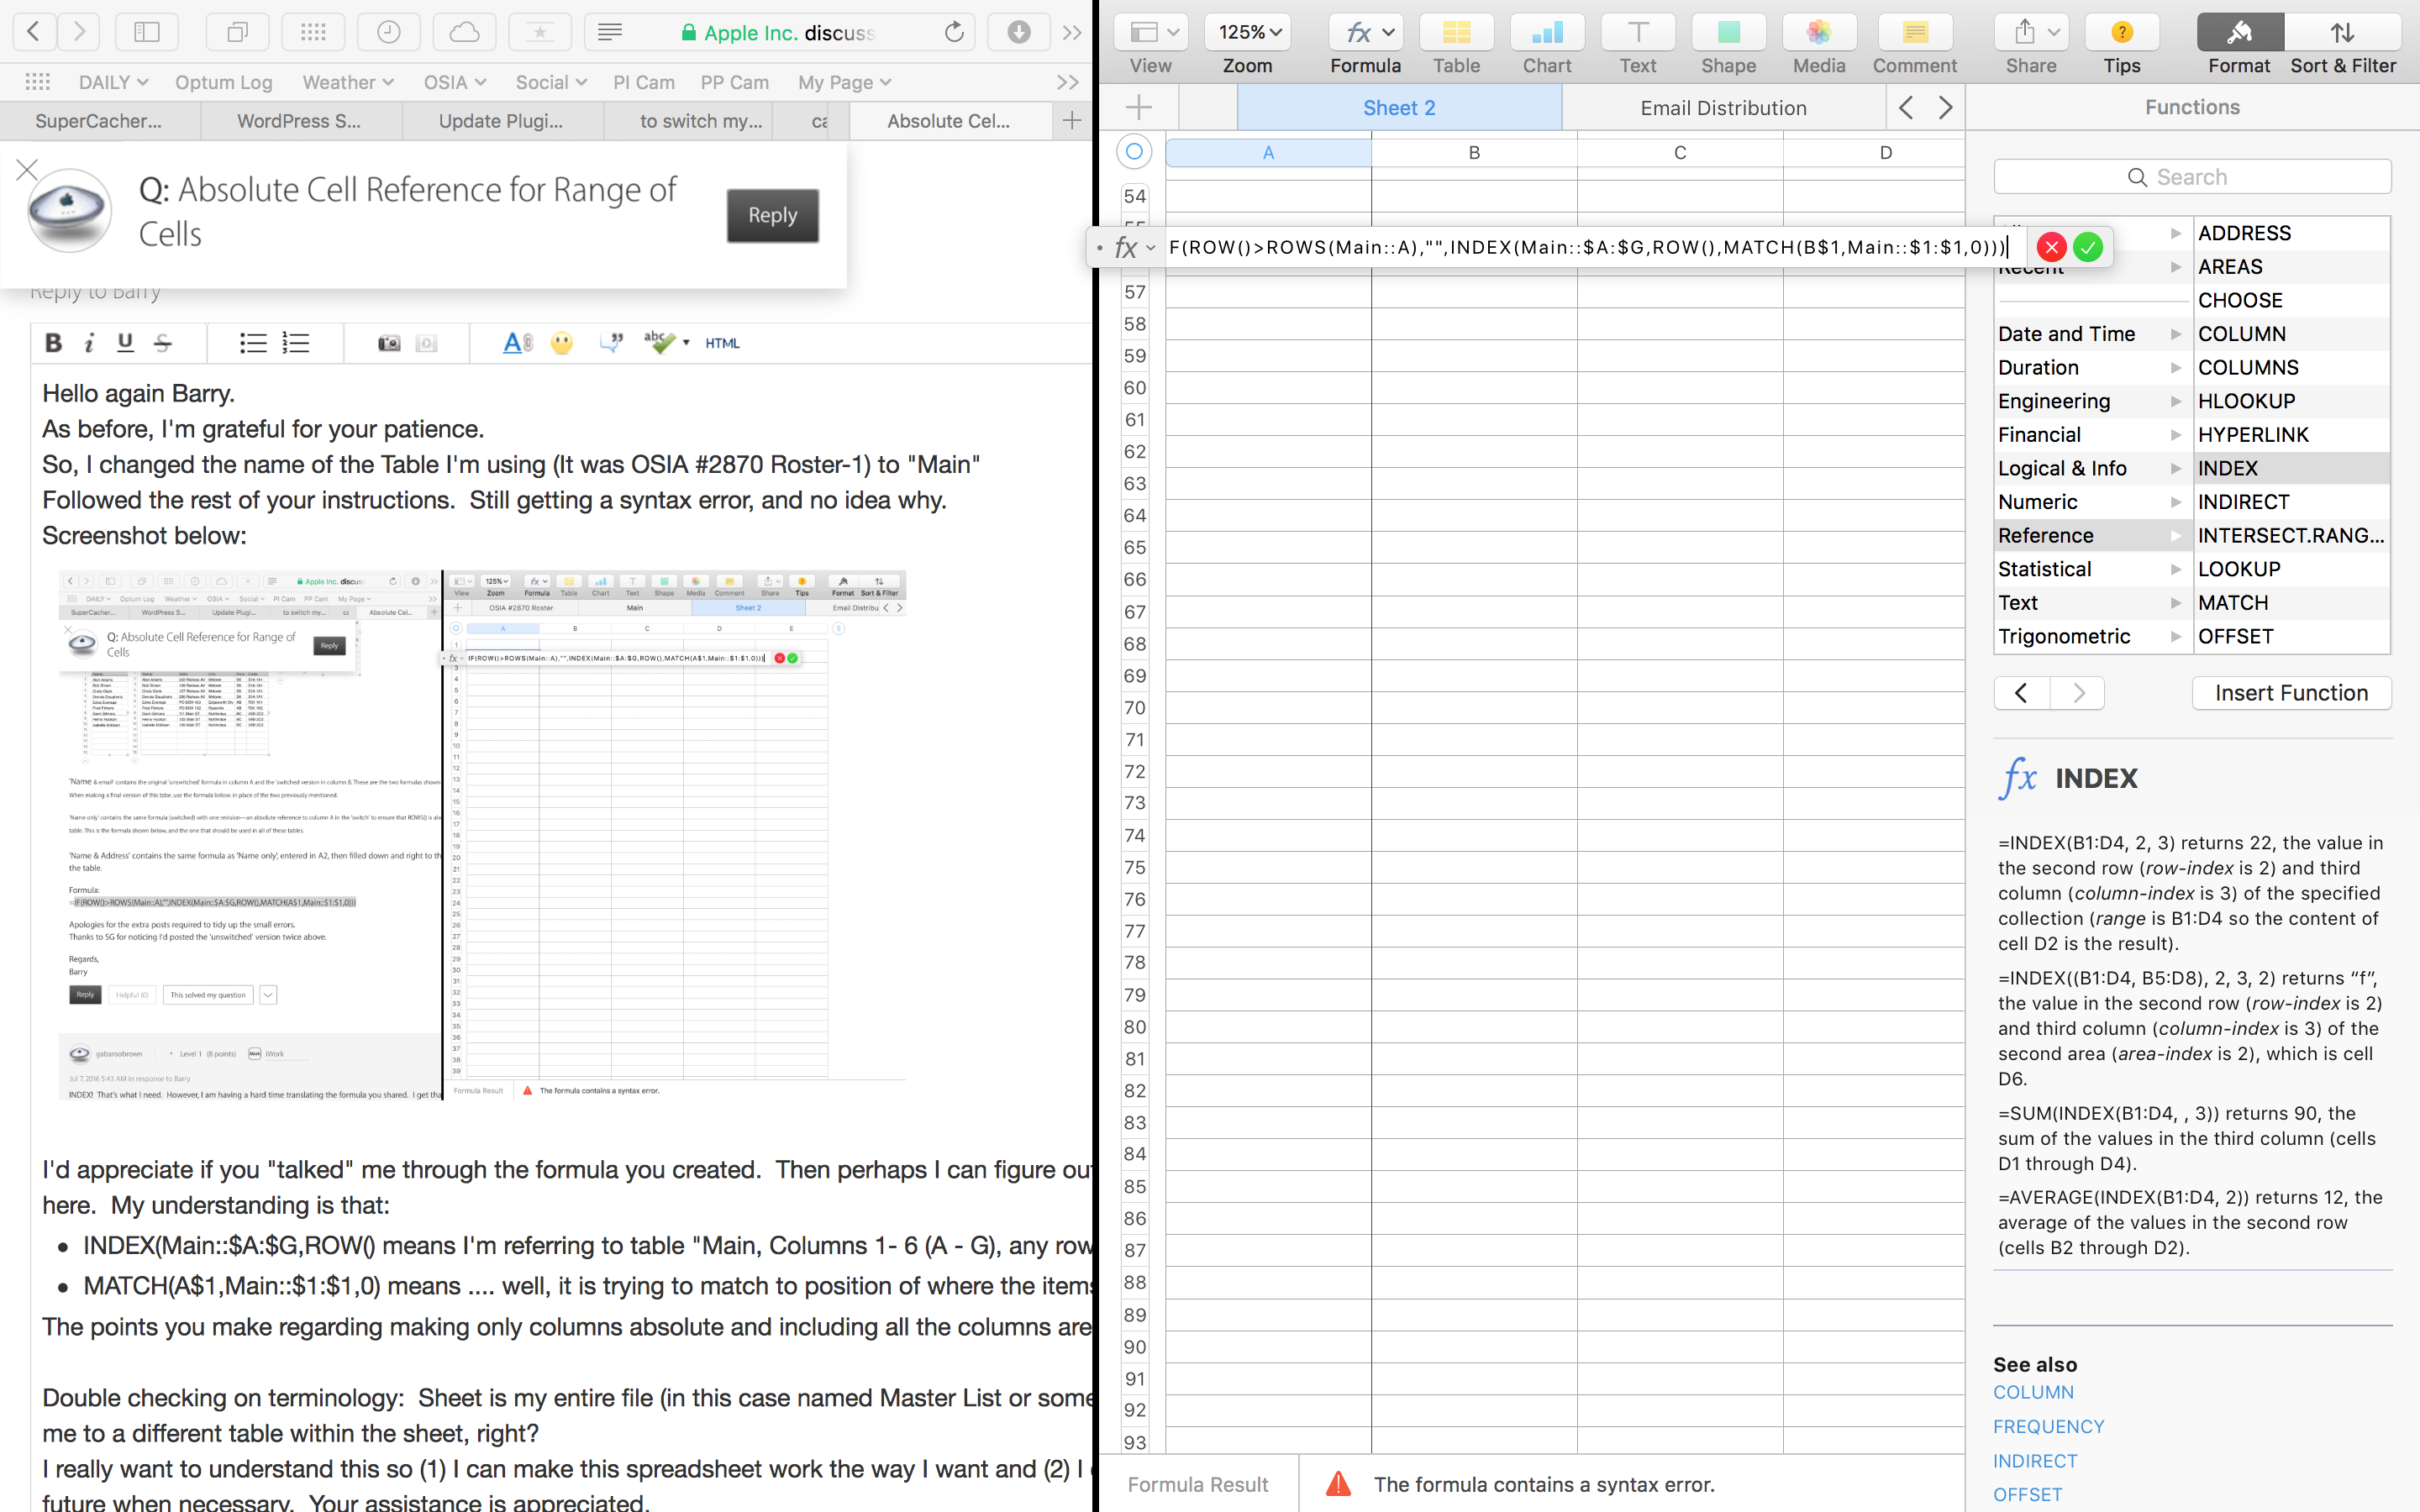
Task: Click the Bold icon in reply editor
Action: tap(54, 343)
